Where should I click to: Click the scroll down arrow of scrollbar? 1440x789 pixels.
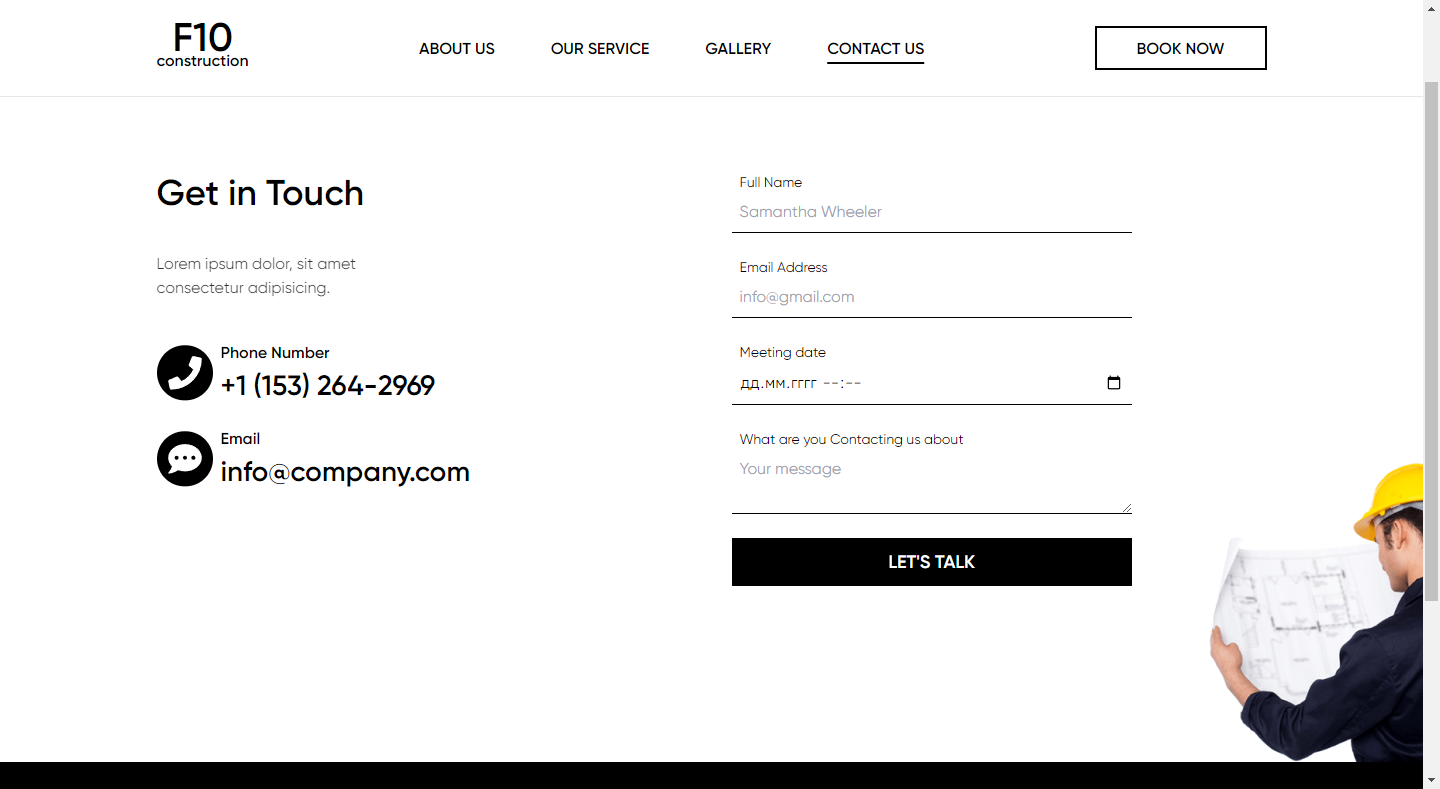coord(1431,778)
